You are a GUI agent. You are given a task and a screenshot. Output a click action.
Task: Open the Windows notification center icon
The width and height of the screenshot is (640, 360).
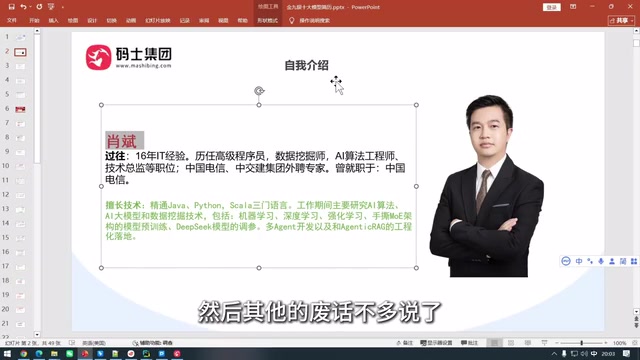click(626, 353)
